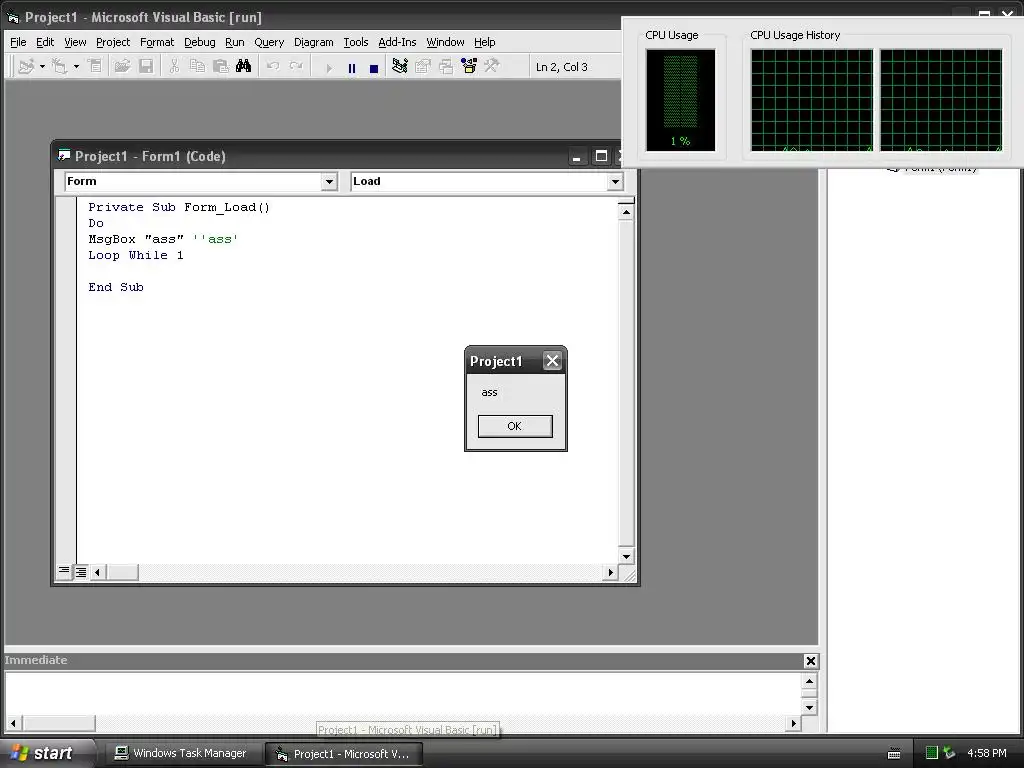Open the Properties Window toolbar icon
The height and width of the screenshot is (768, 1024).
[423, 67]
